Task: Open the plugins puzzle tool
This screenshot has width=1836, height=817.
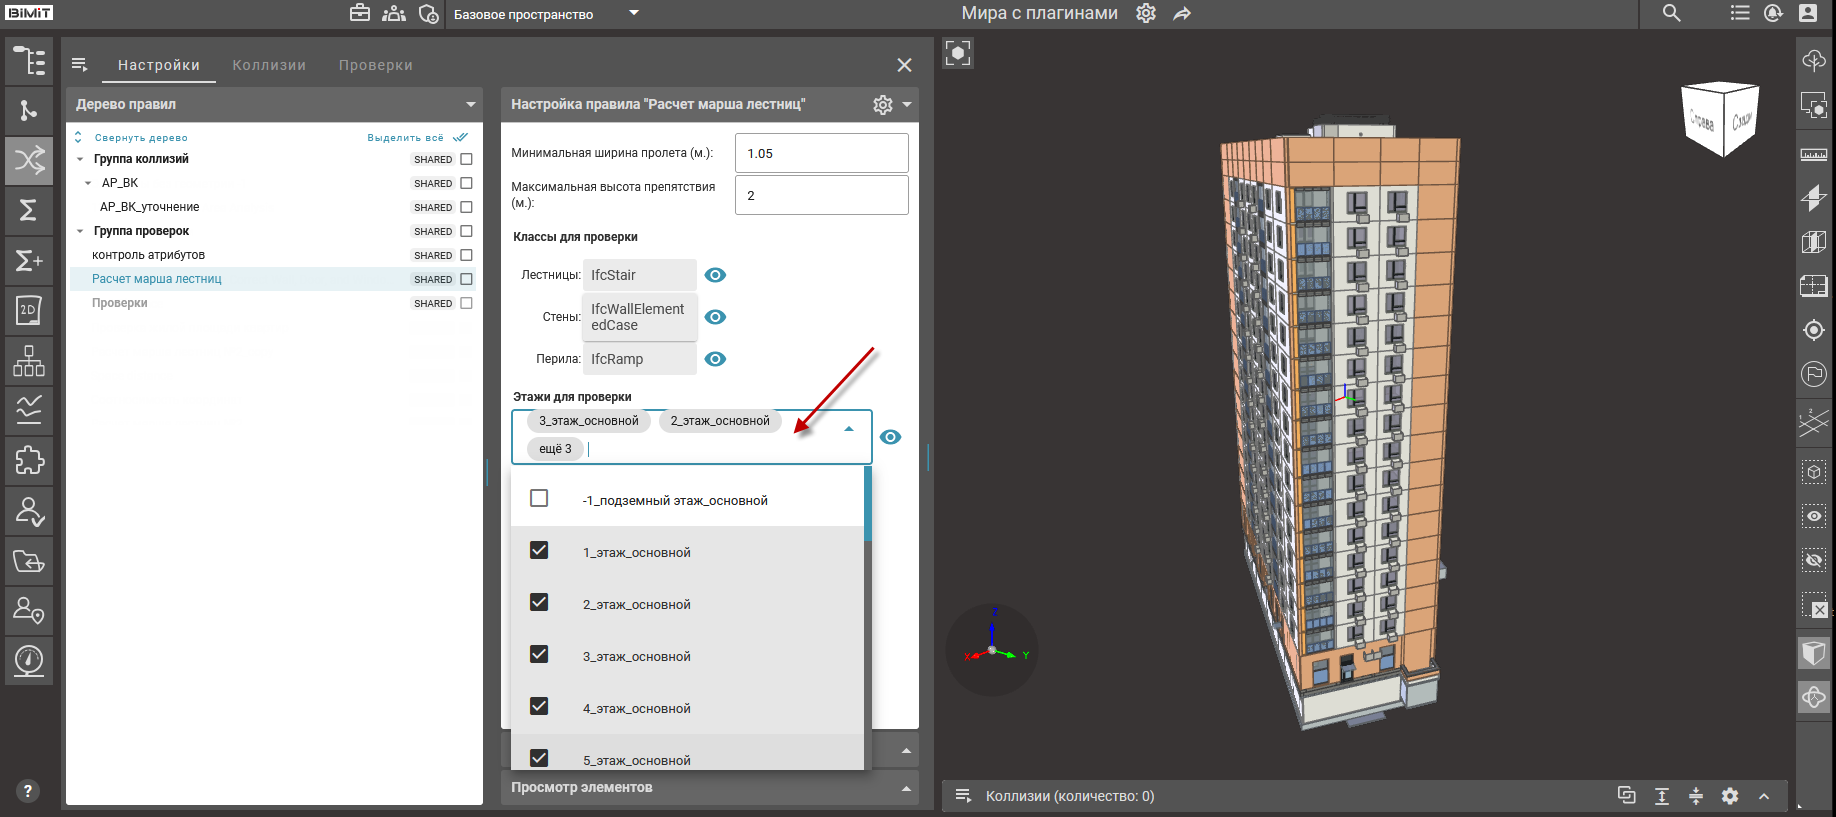Action: (x=29, y=460)
